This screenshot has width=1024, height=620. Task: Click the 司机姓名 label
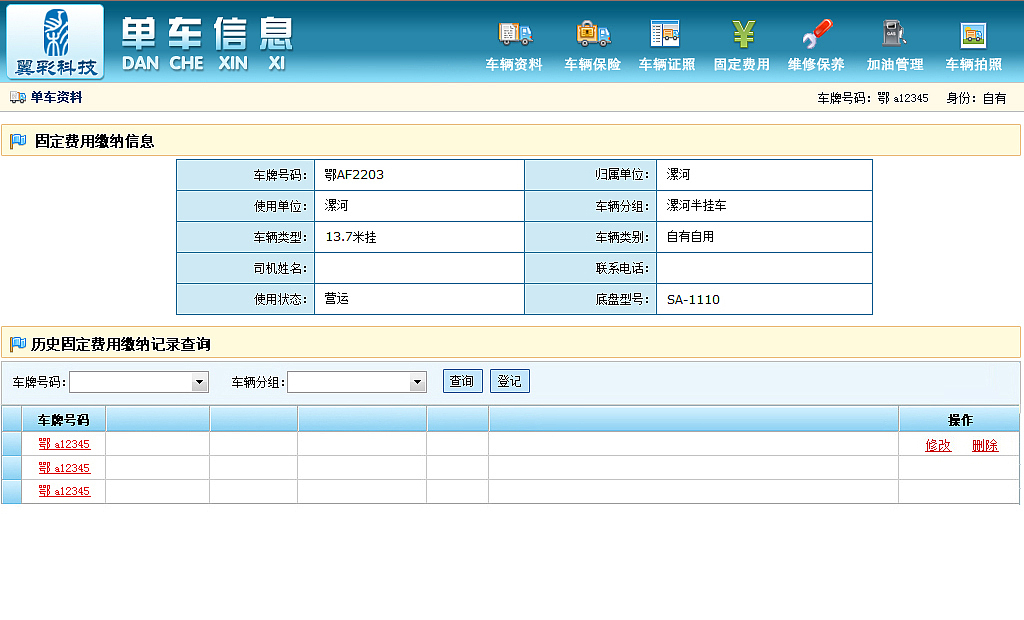tap(280, 269)
